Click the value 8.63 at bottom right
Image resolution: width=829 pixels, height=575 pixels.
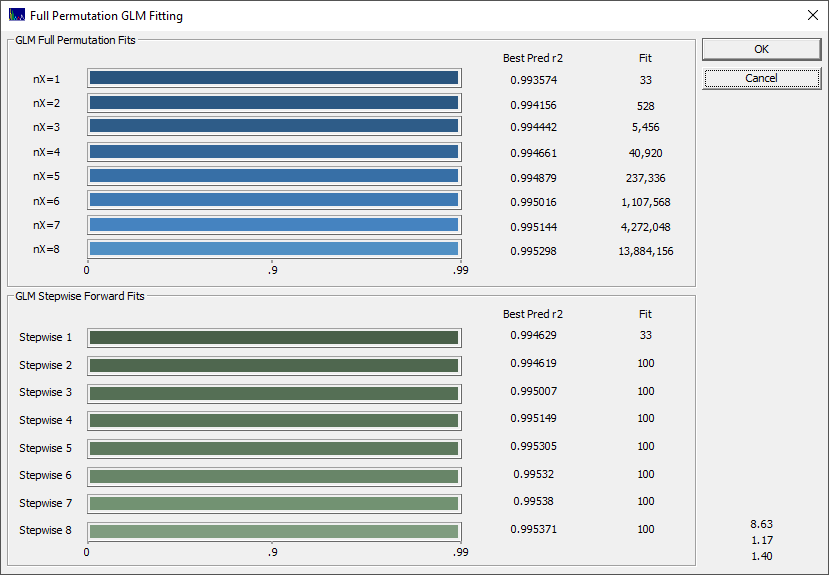pos(761,524)
